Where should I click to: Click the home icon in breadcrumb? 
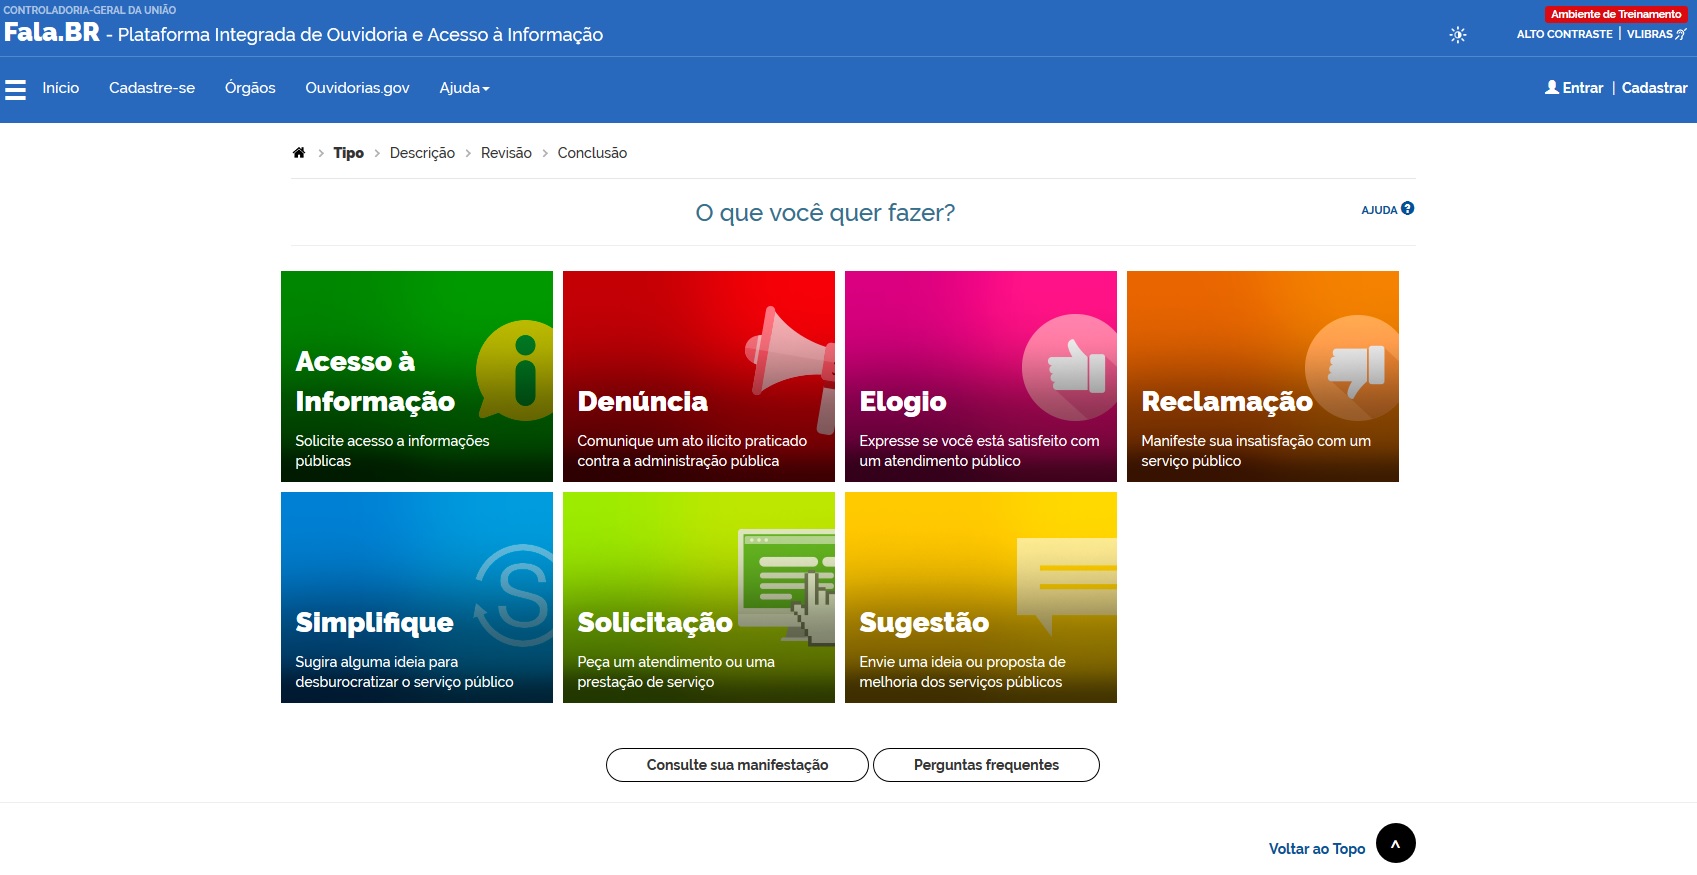298,153
